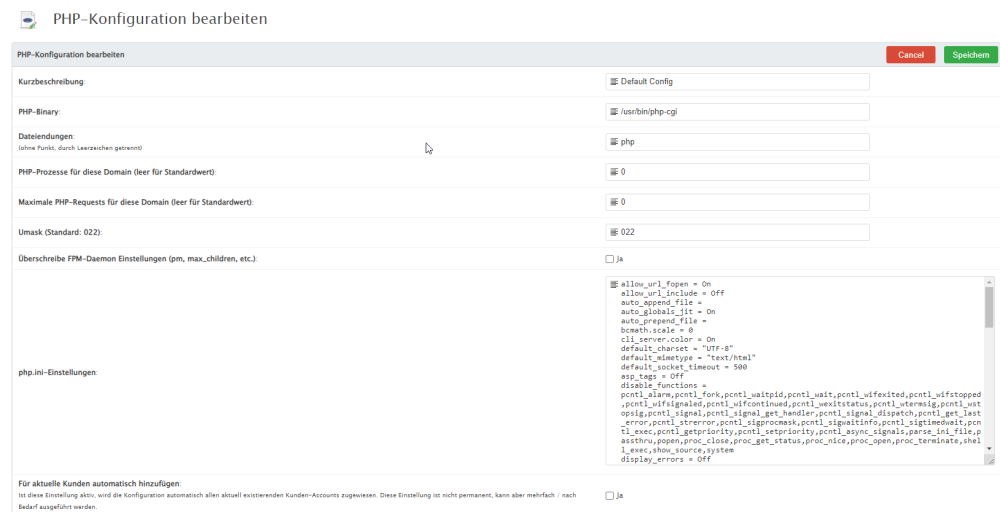The width and height of the screenshot is (1000, 512).
Task: Tick Für aktuelle Kunden automatisch hinzufügen checkbox
Action: pyautogui.click(x=609, y=495)
